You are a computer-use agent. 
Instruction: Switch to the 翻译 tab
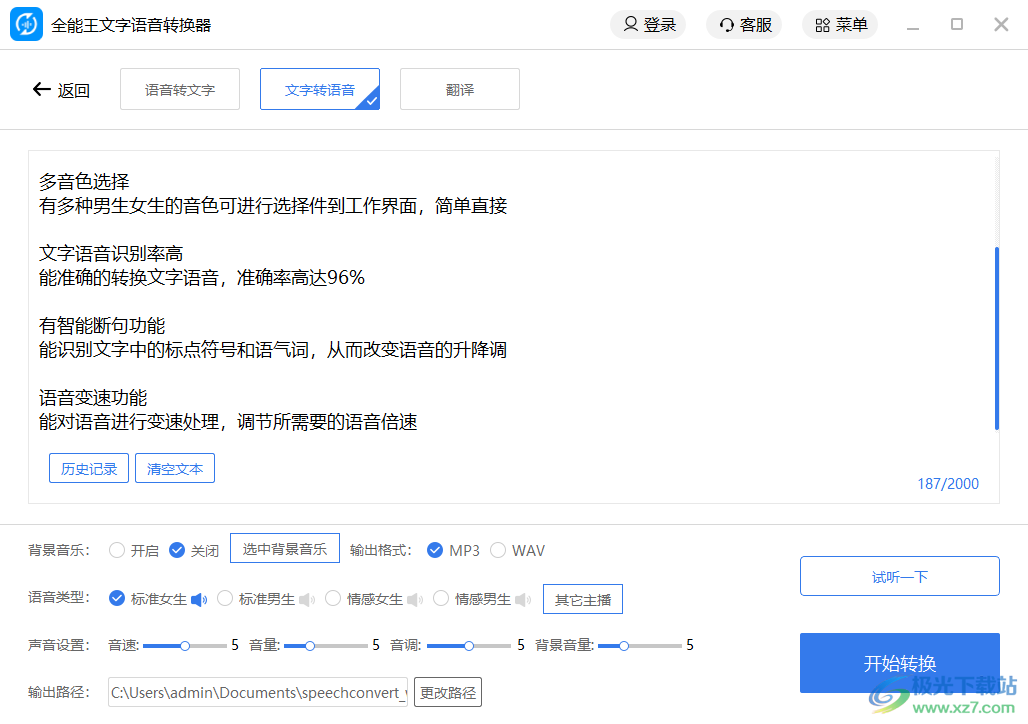460,89
